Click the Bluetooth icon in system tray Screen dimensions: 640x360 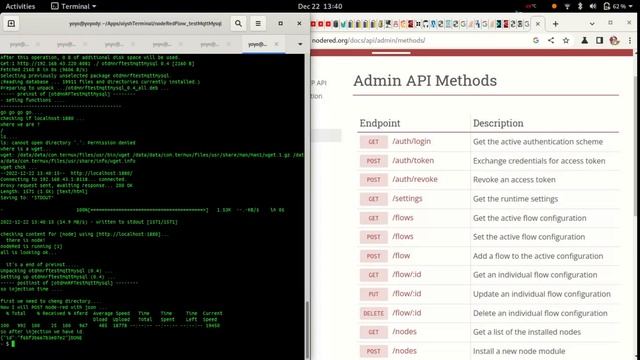580,6
